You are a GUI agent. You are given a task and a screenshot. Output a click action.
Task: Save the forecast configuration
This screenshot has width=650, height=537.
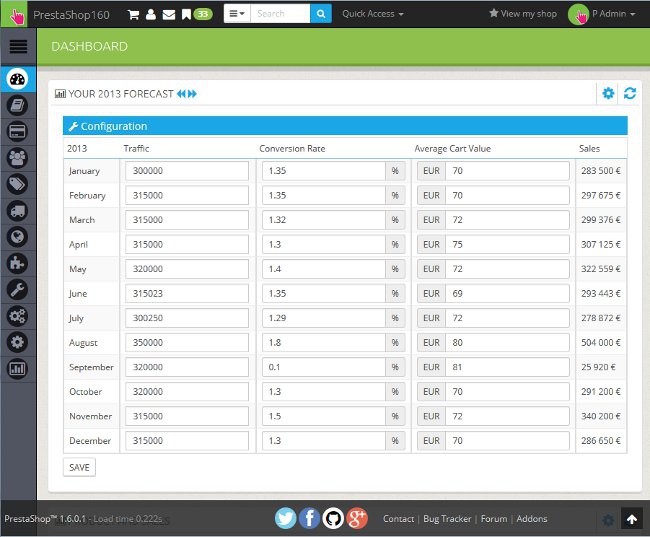(79, 467)
